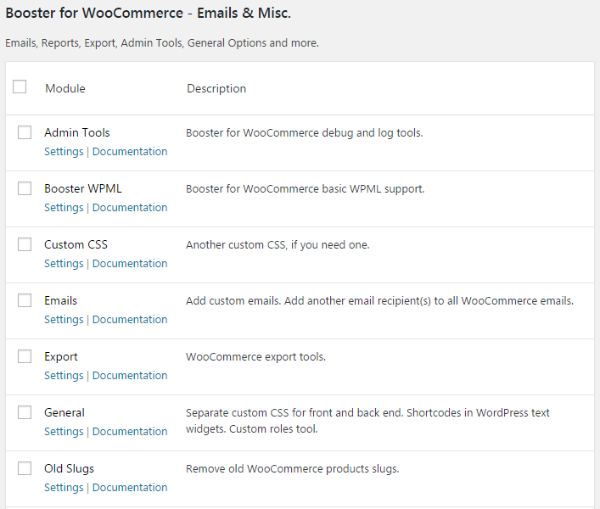Open Documentation for Old Slugs
The image size is (600, 509).
130,488
